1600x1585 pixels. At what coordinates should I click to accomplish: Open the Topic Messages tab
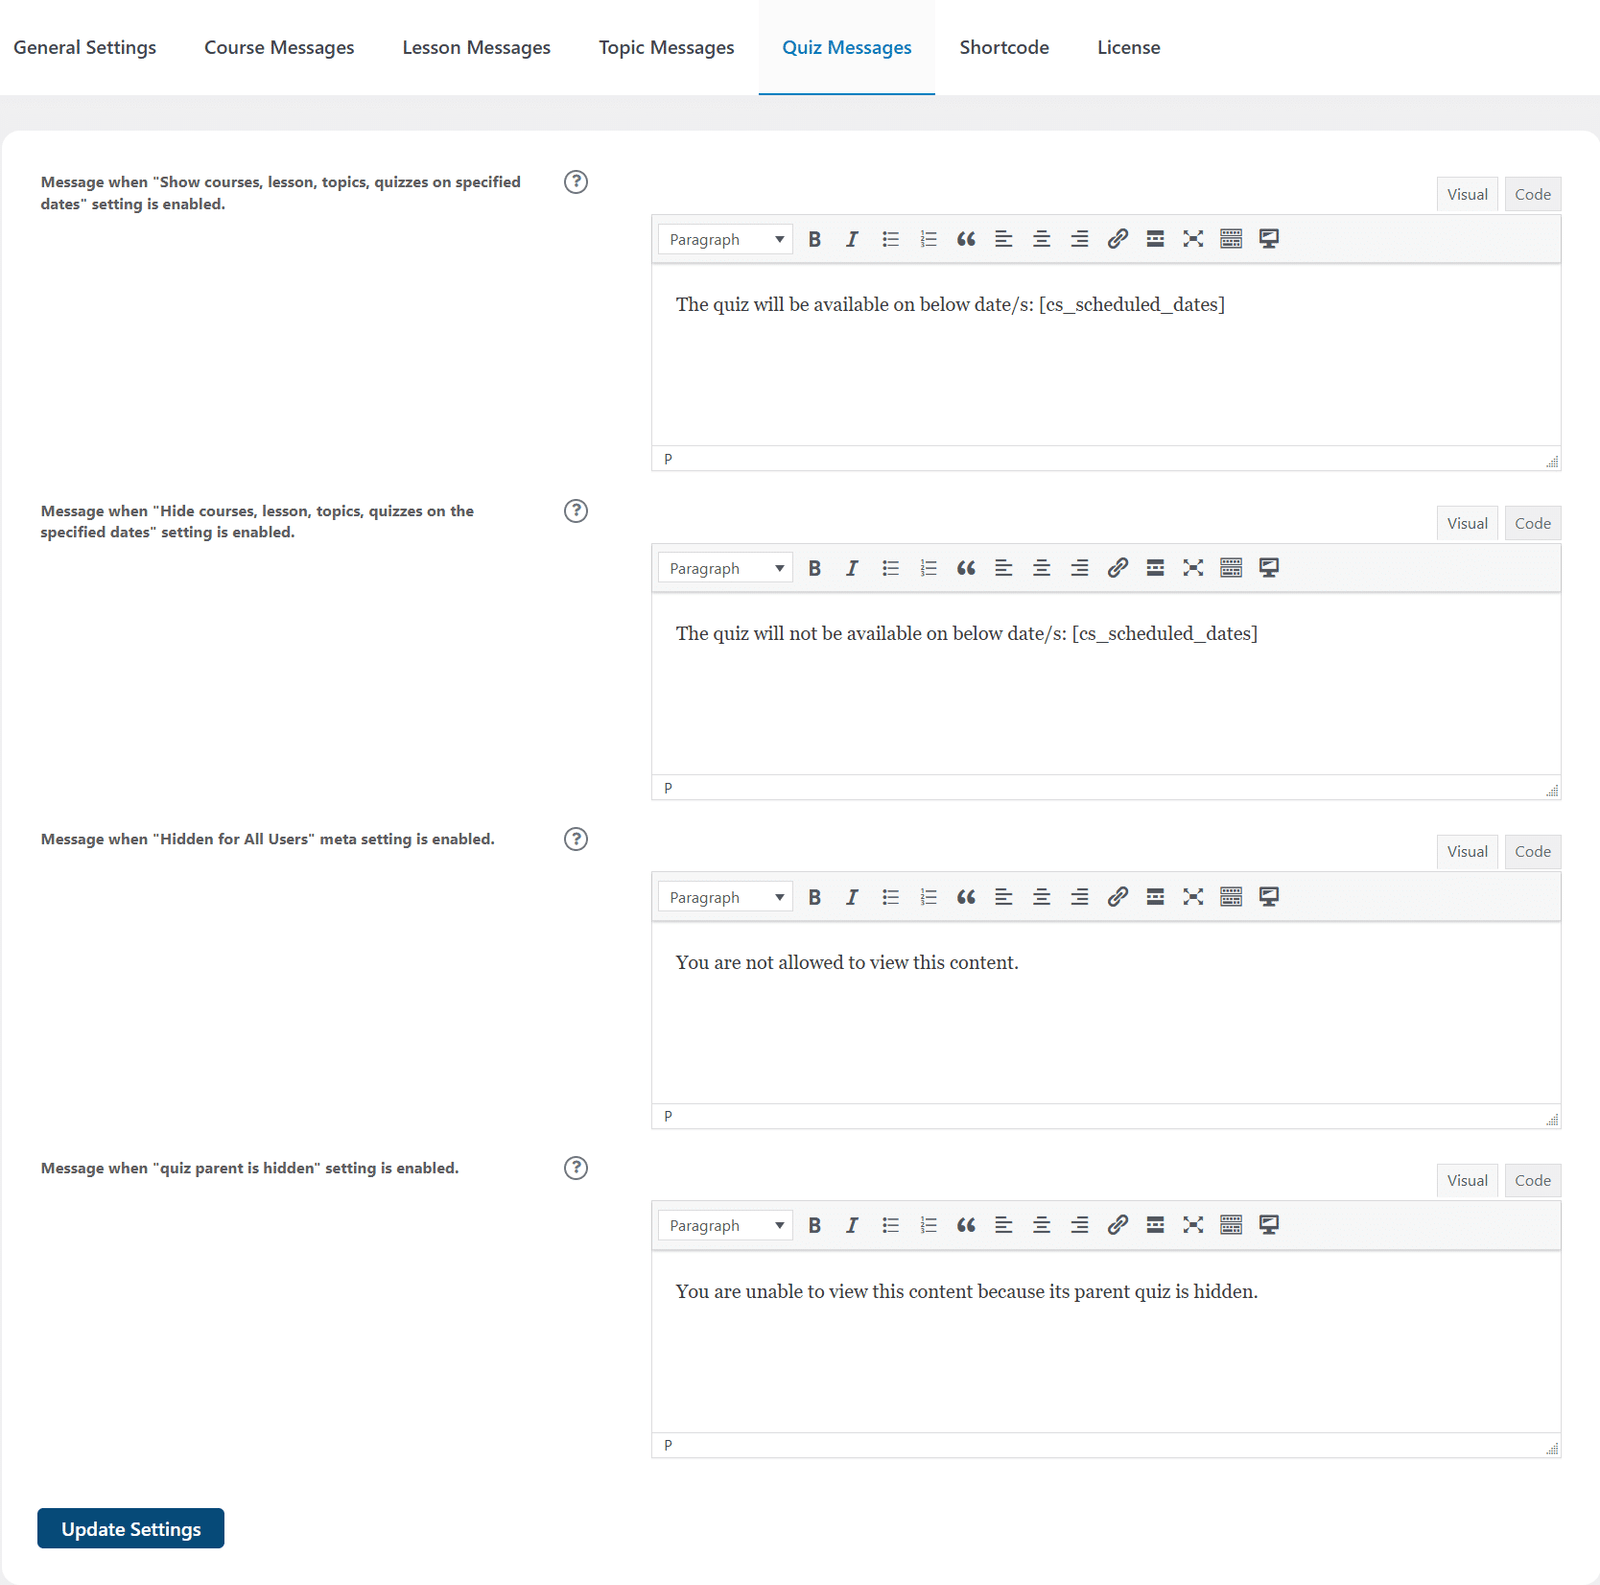point(666,47)
